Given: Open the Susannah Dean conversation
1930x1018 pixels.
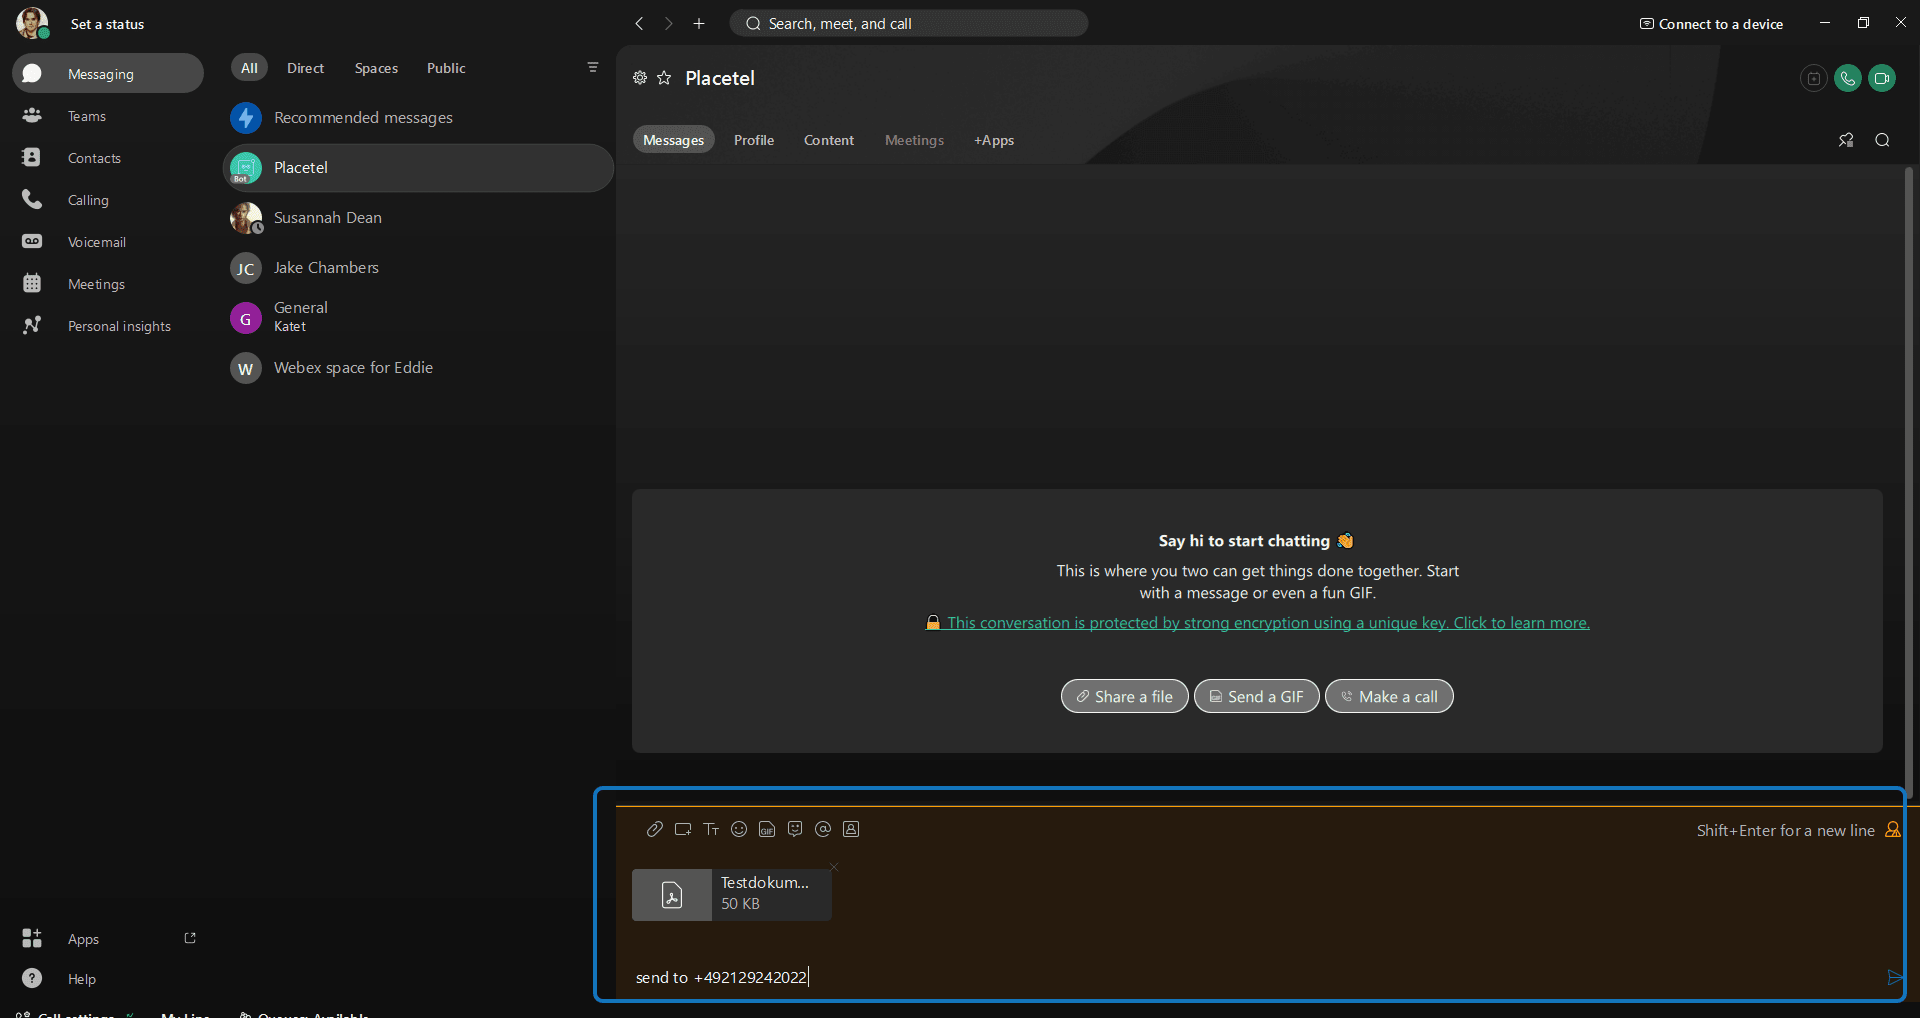Looking at the screenshot, I should (x=418, y=218).
